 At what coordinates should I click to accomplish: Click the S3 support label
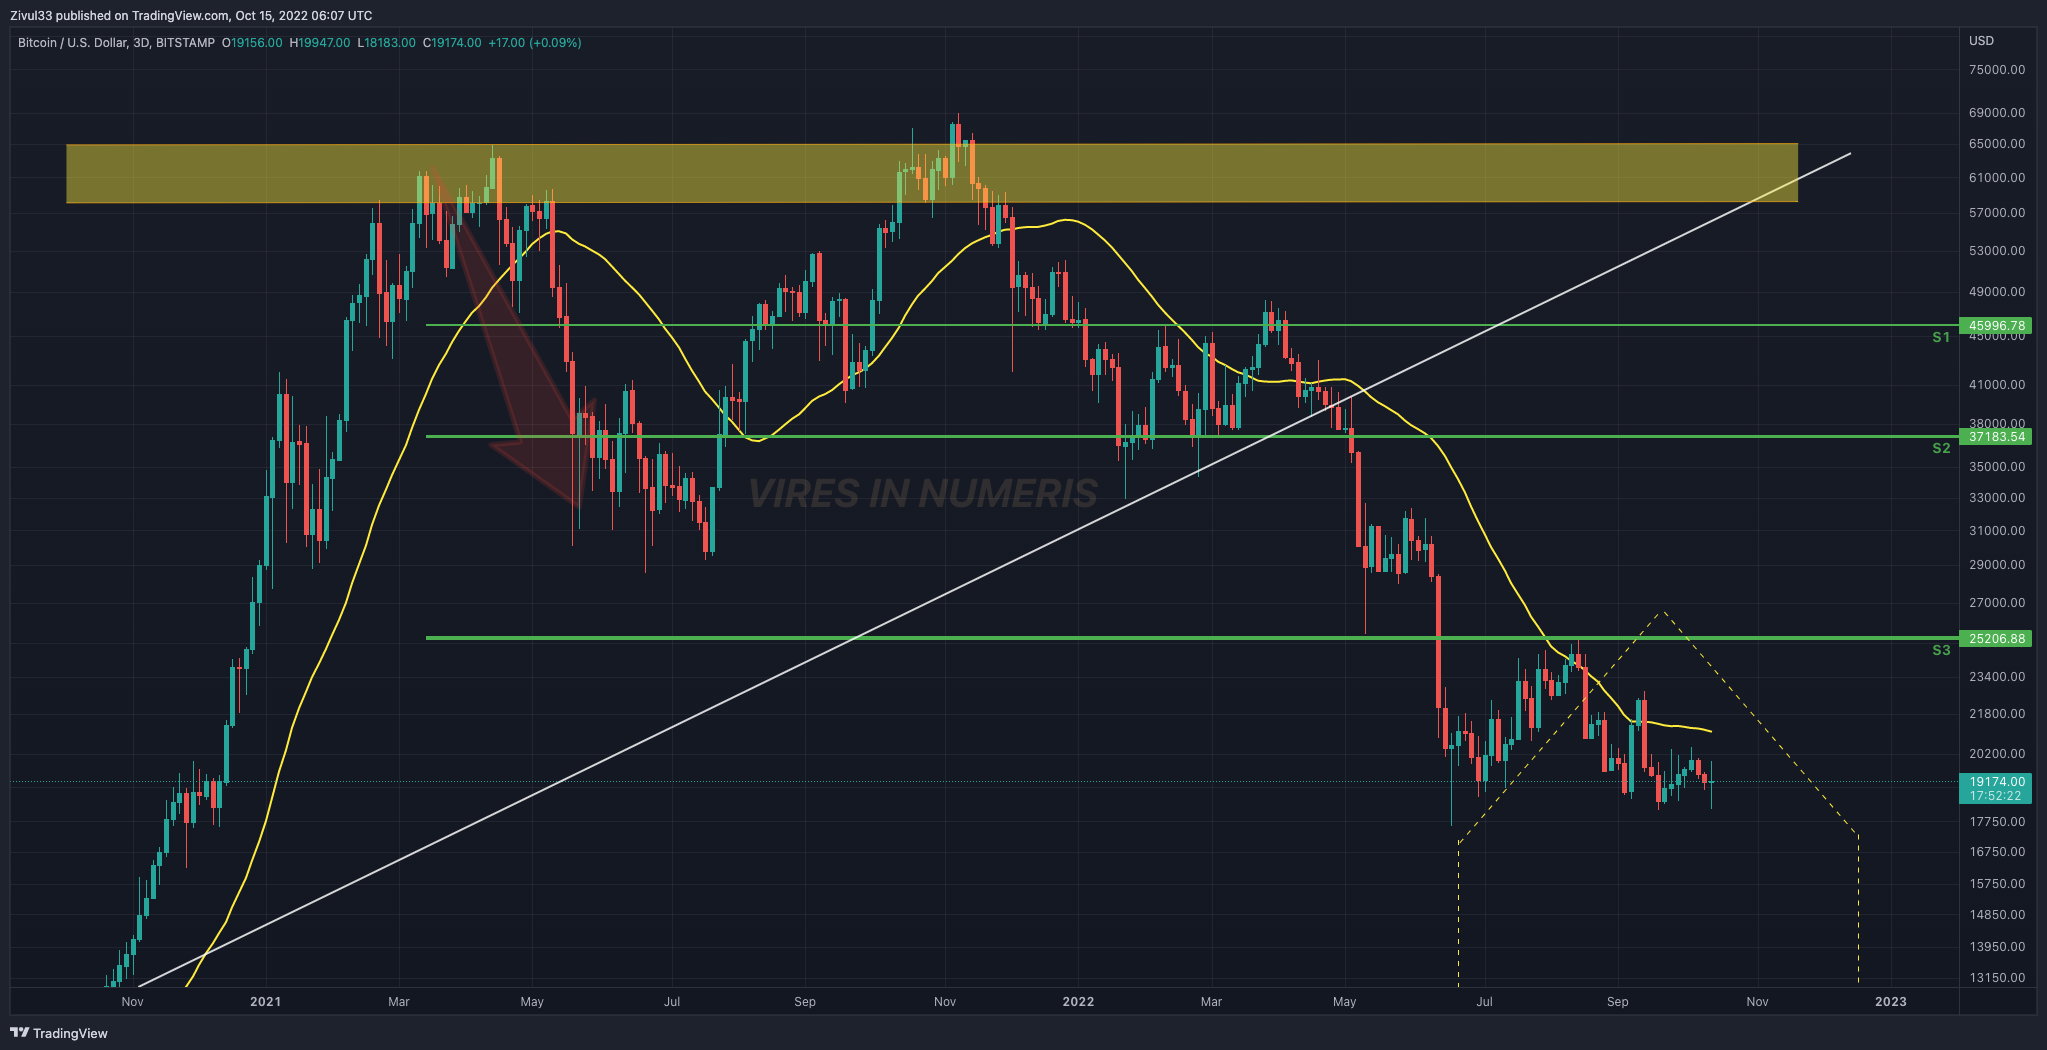coord(1941,650)
